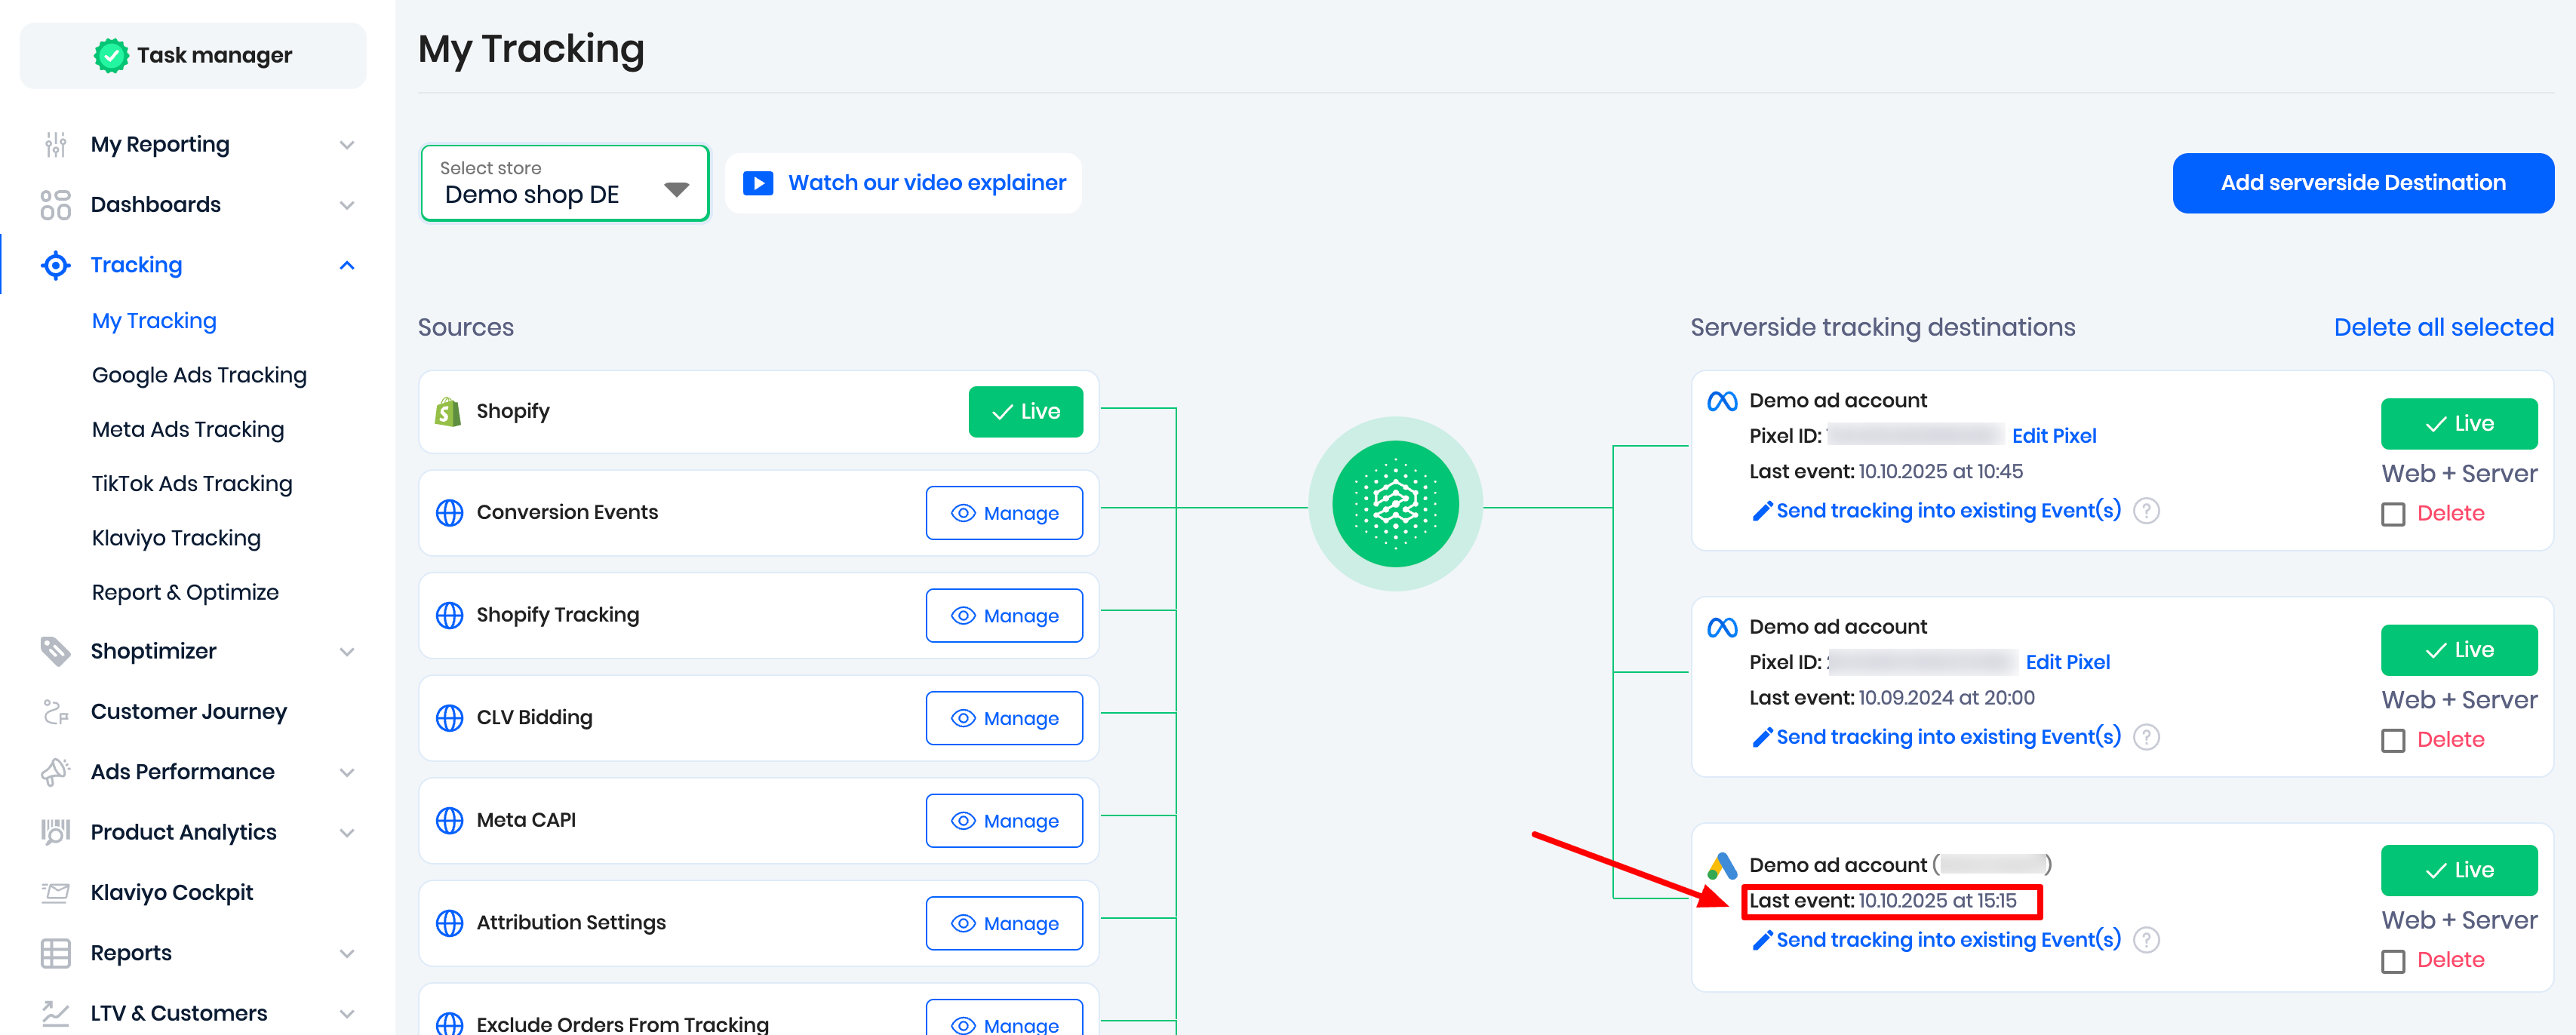Click the first Meta logo icon
This screenshot has width=2576, height=1035.
point(1721,401)
